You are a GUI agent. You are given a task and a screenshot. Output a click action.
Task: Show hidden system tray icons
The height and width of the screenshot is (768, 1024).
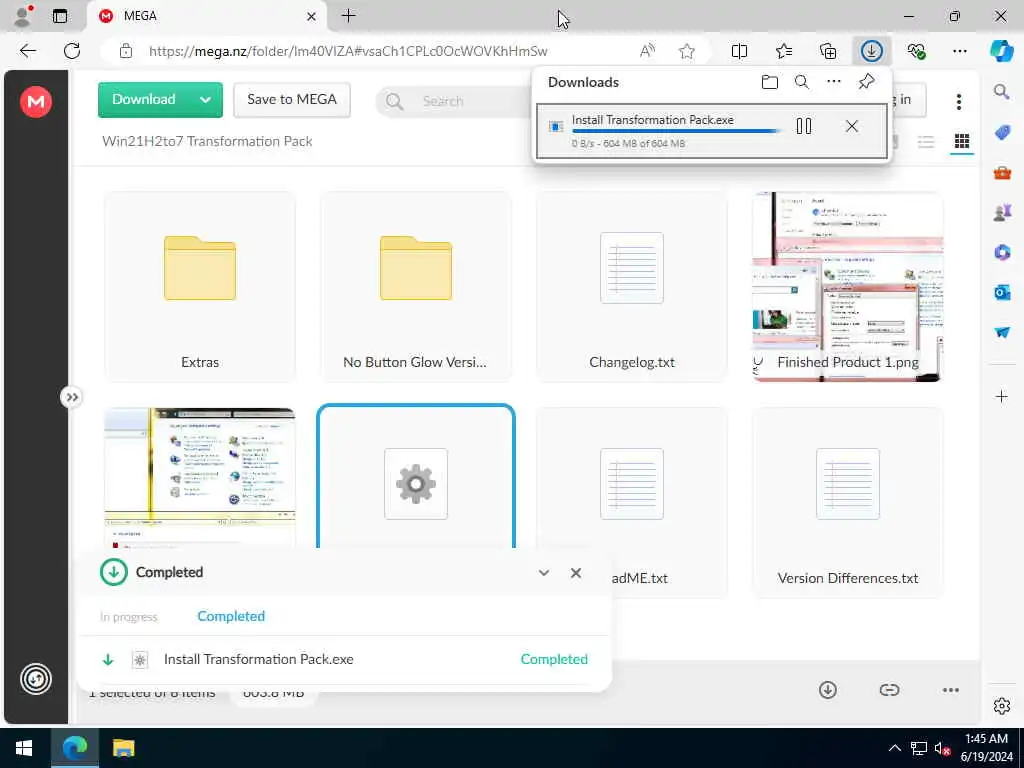coord(895,748)
